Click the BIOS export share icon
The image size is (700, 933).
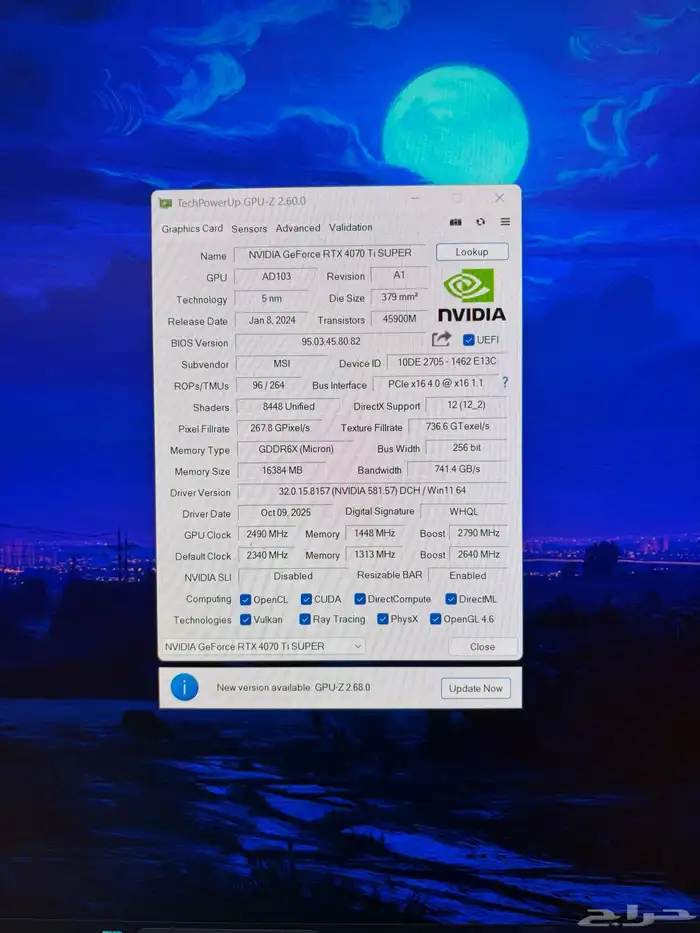click(x=441, y=339)
